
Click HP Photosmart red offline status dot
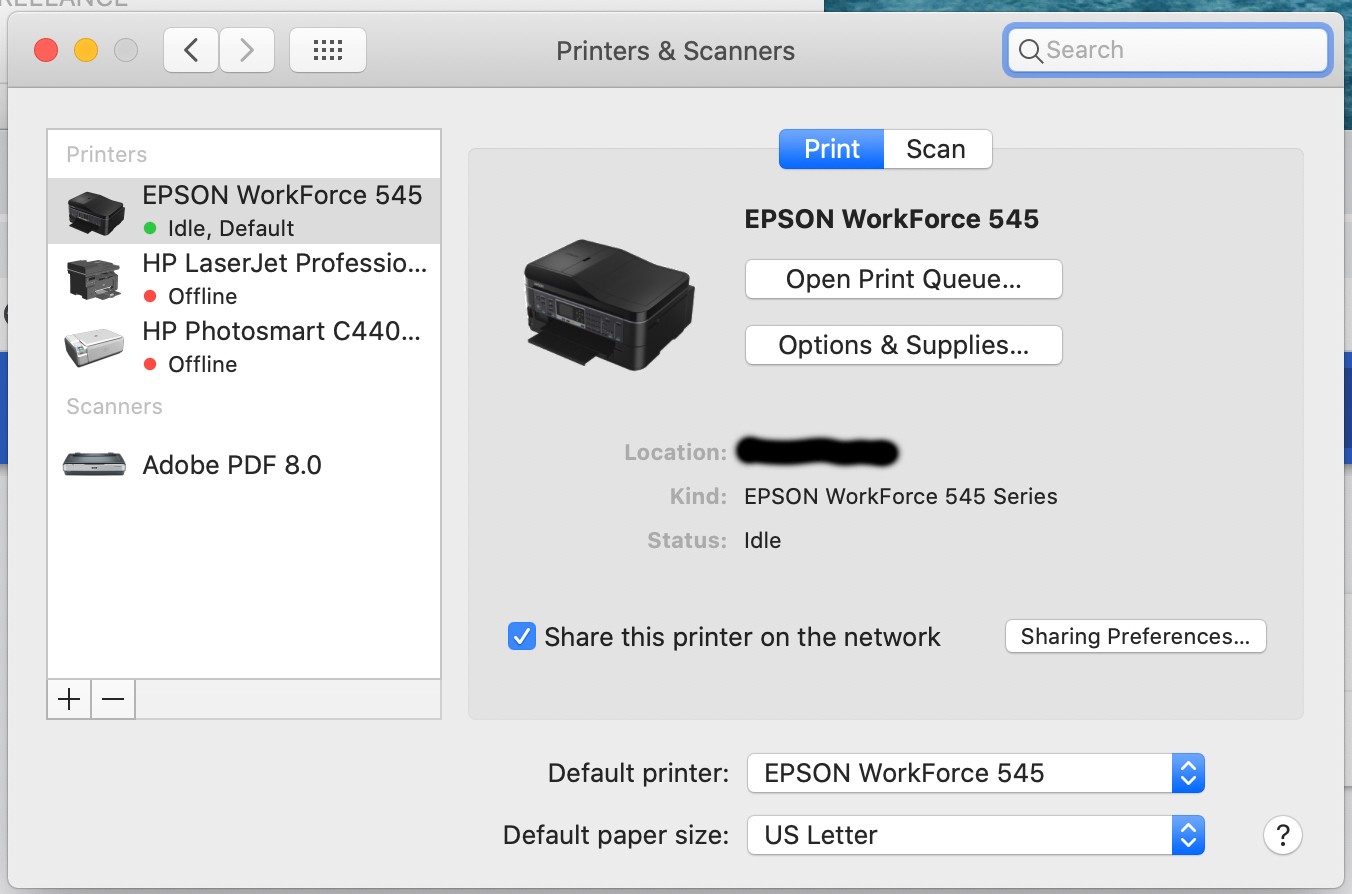(x=150, y=364)
